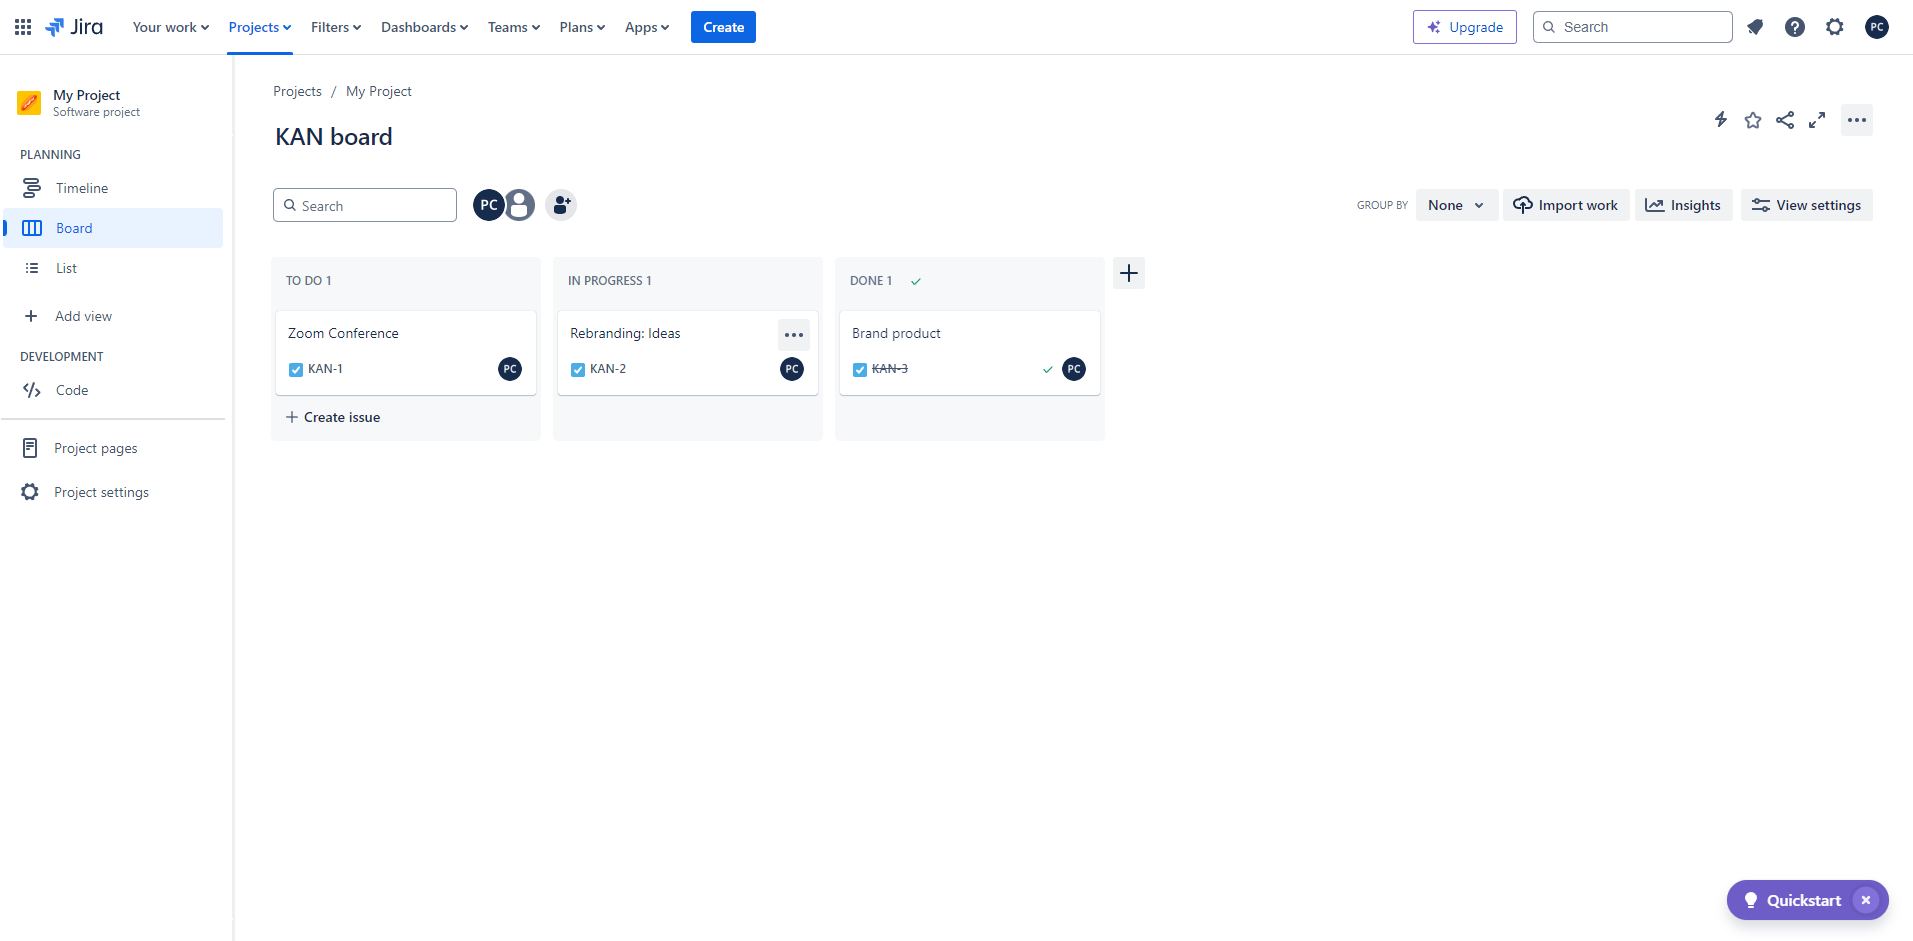Open the Dashboards dropdown menu
Screen dimensions: 1913x941
coord(424,27)
